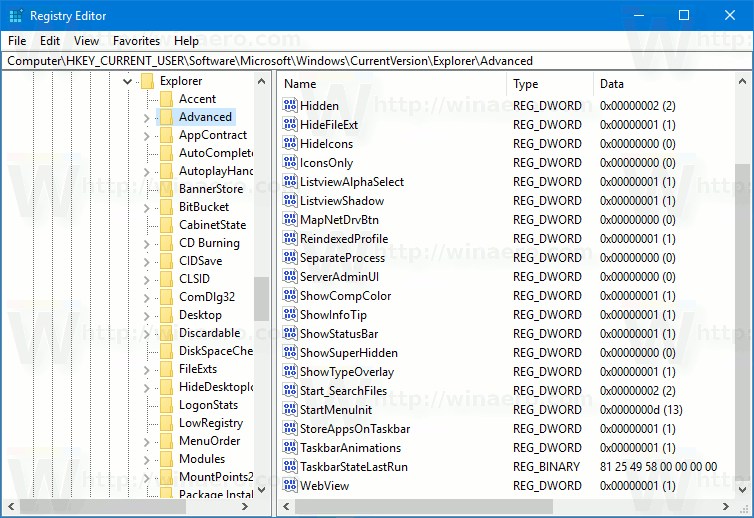Viewport: 754px width, 518px height.
Task: Select the CabinetState key in tree
Action: coord(212,225)
